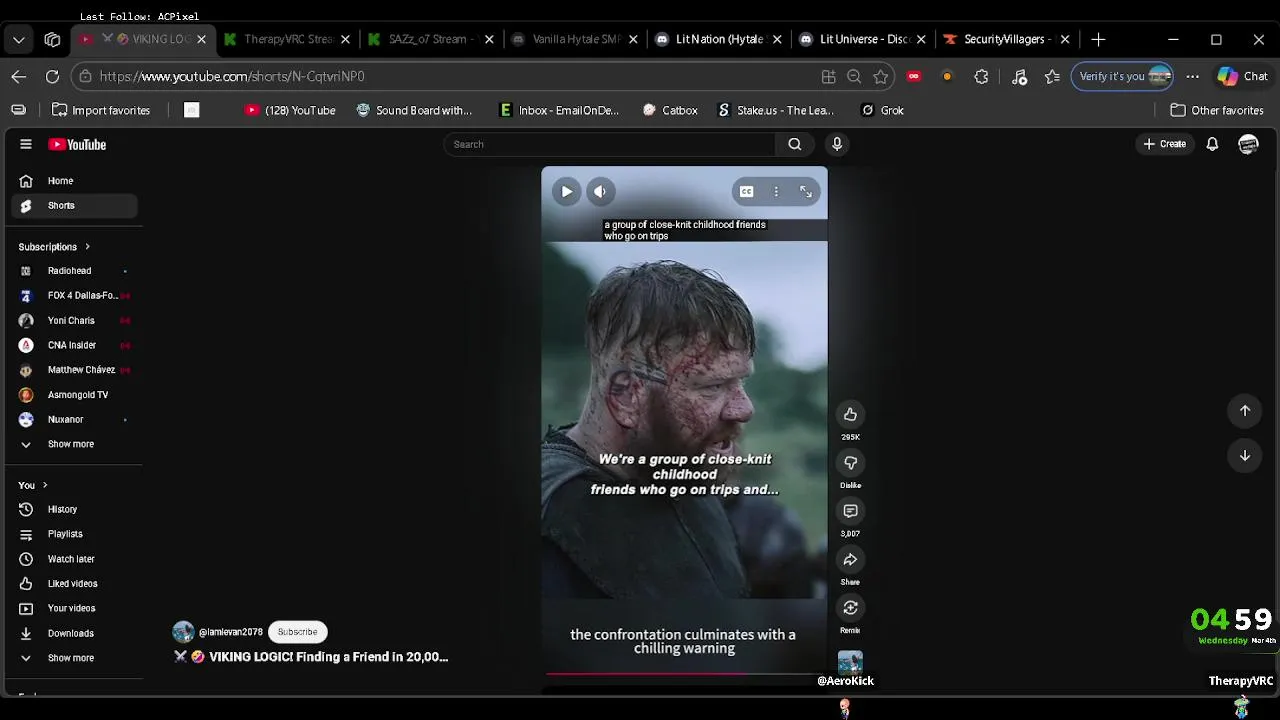1280x720 pixels.
Task: Open the Other favorites folder
Action: click(1217, 110)
